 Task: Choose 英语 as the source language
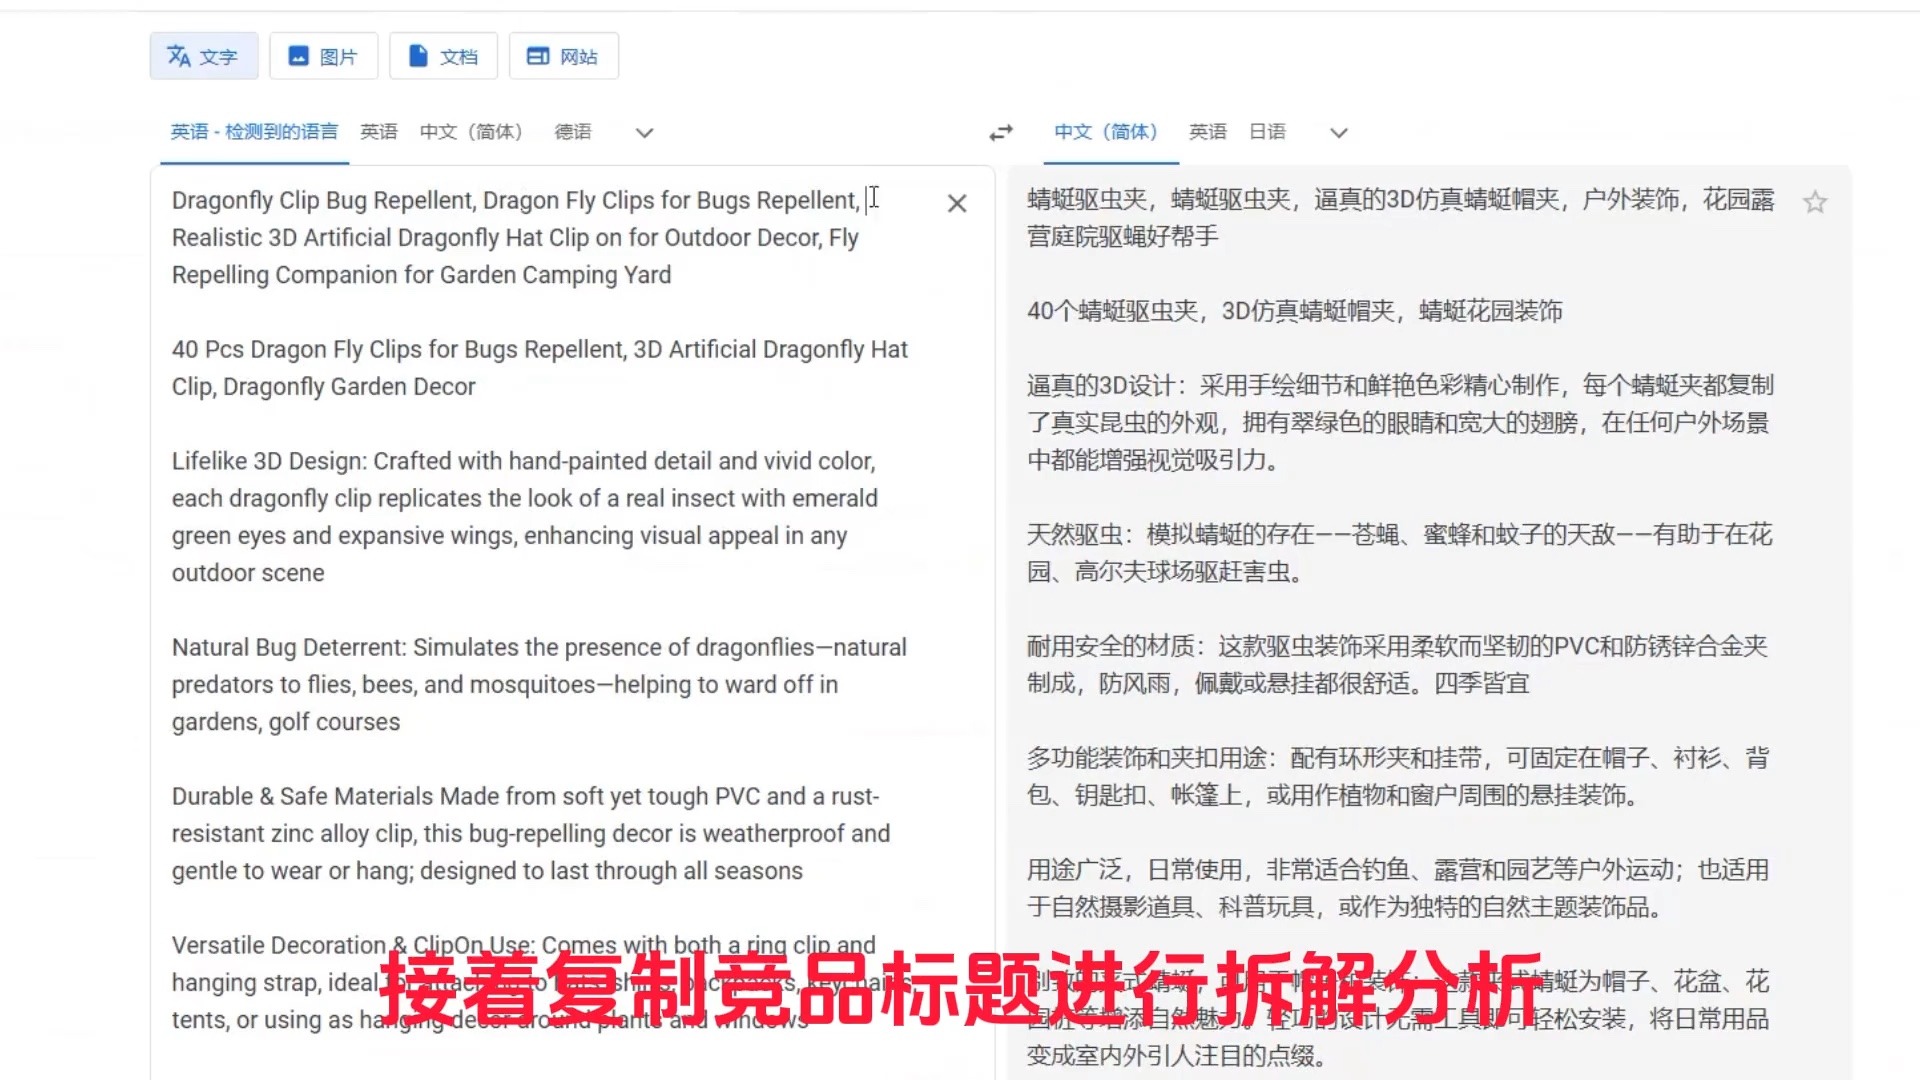click(x=379, y=132)
